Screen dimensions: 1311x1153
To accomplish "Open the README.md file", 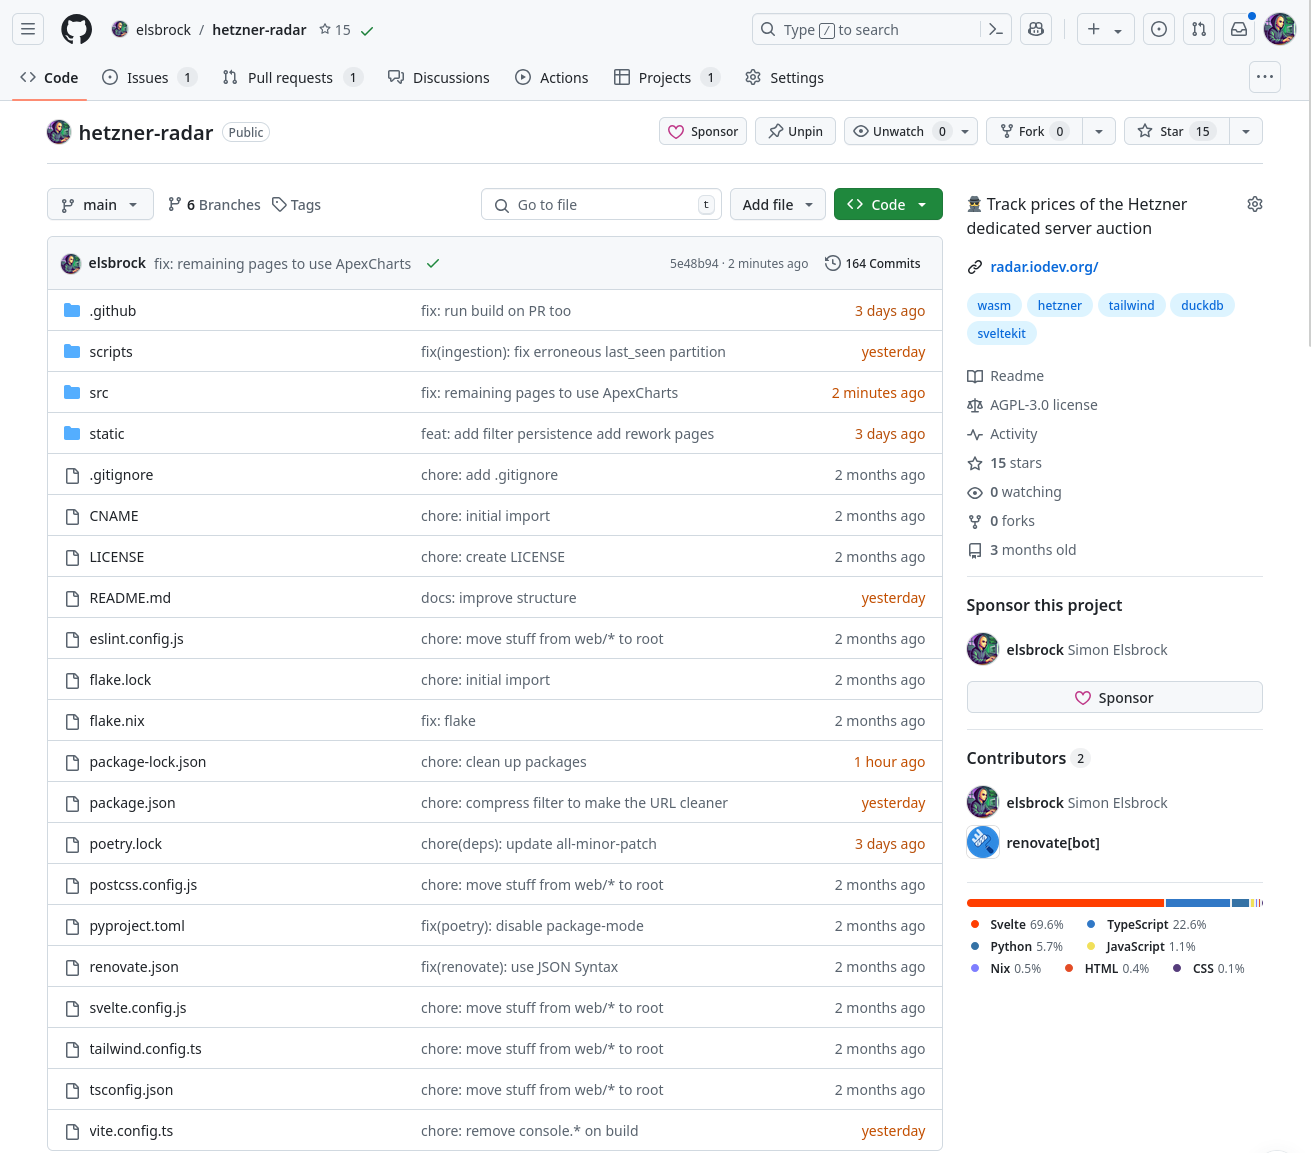I will tap(130, 598).
